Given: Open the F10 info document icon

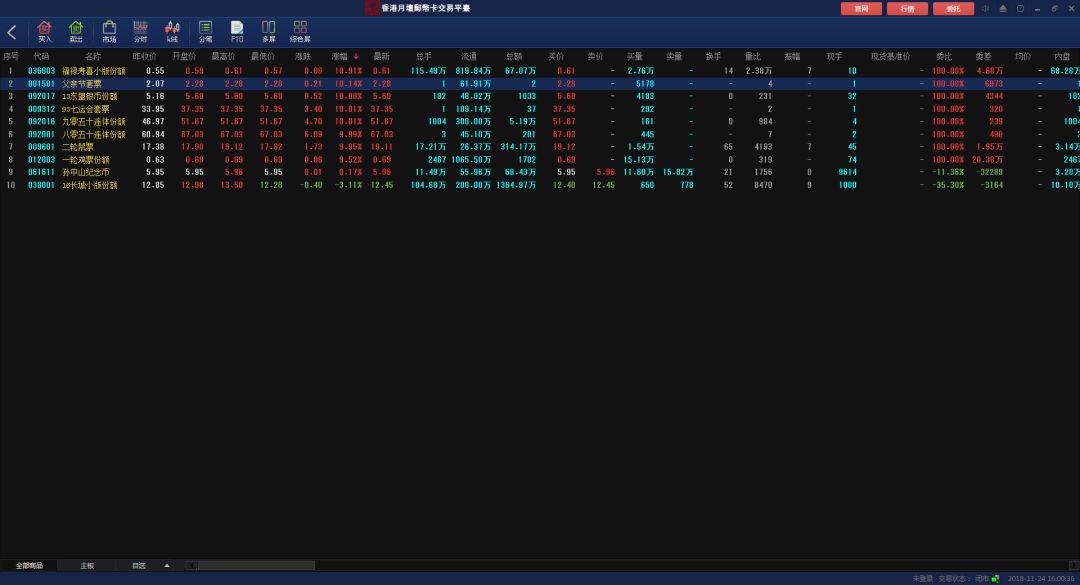Looking at the screenshot, I should pyautogui.click(x=237, y=32).
